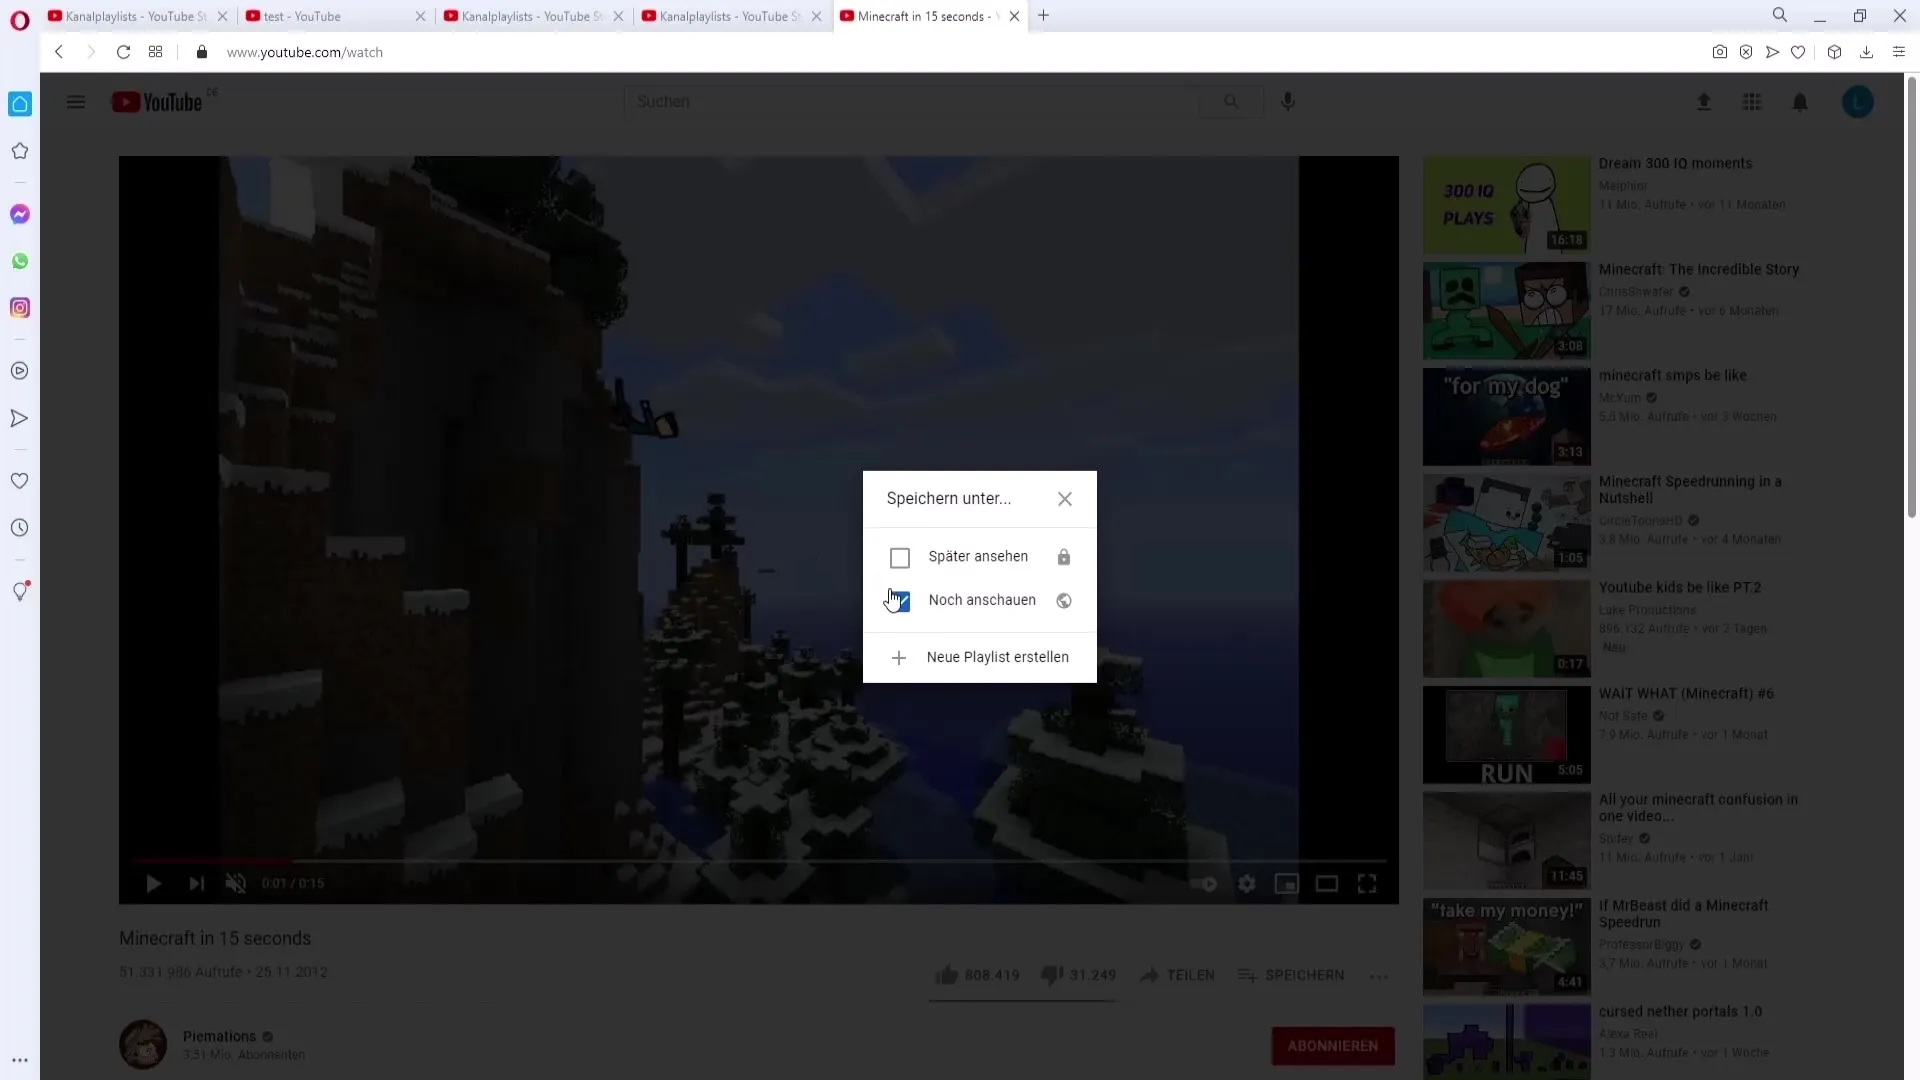Viewport: 1920px width, 1080px height.
Task: Check the Später ansehen checkbox
Action: (x=900, y=558)
